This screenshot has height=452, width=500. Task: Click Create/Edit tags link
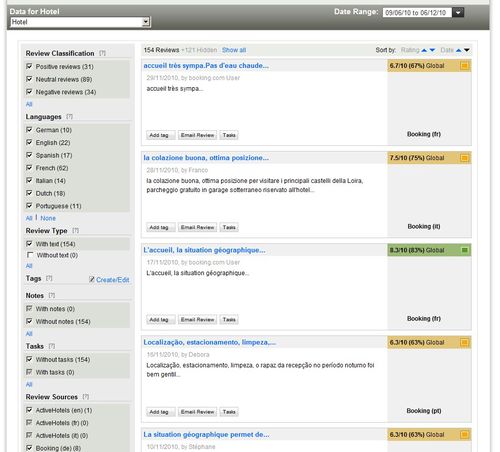112,280
